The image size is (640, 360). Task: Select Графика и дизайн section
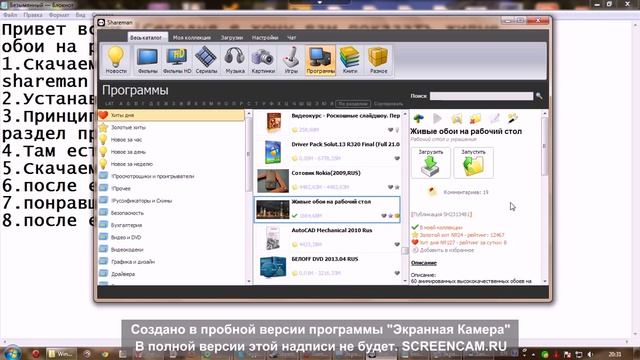[171, 262]
